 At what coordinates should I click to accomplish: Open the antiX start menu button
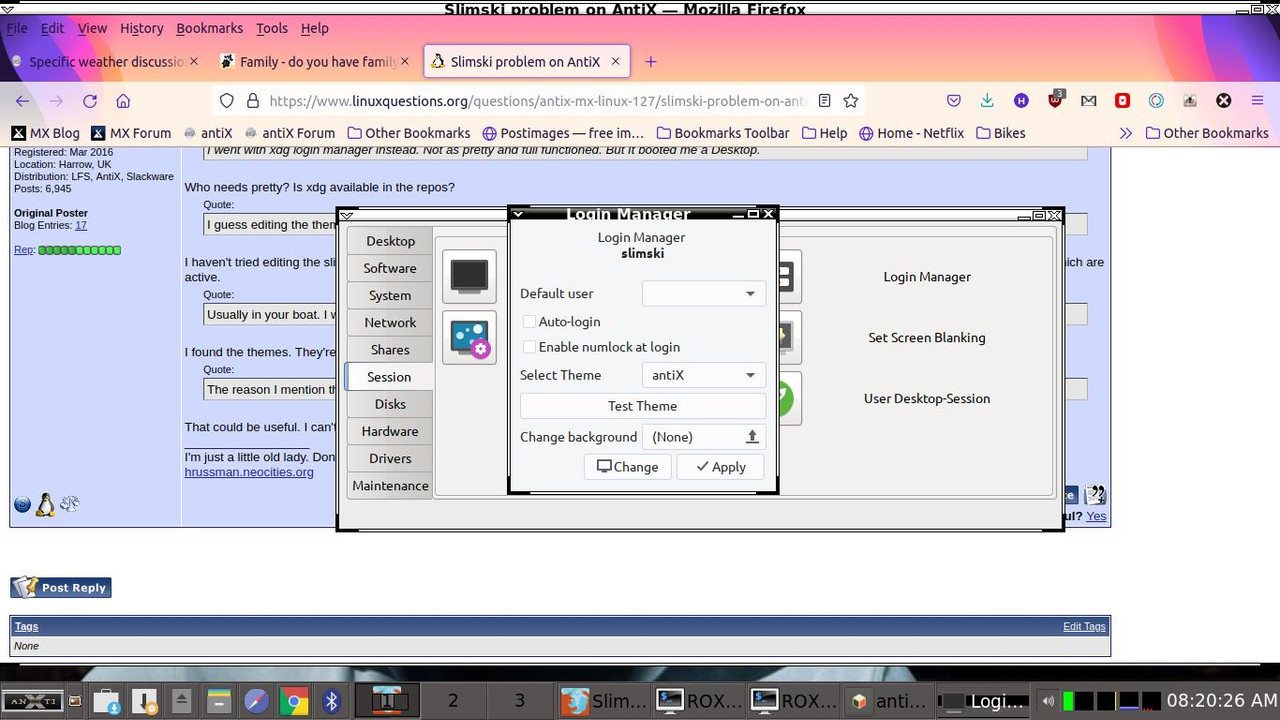(33, 702)
